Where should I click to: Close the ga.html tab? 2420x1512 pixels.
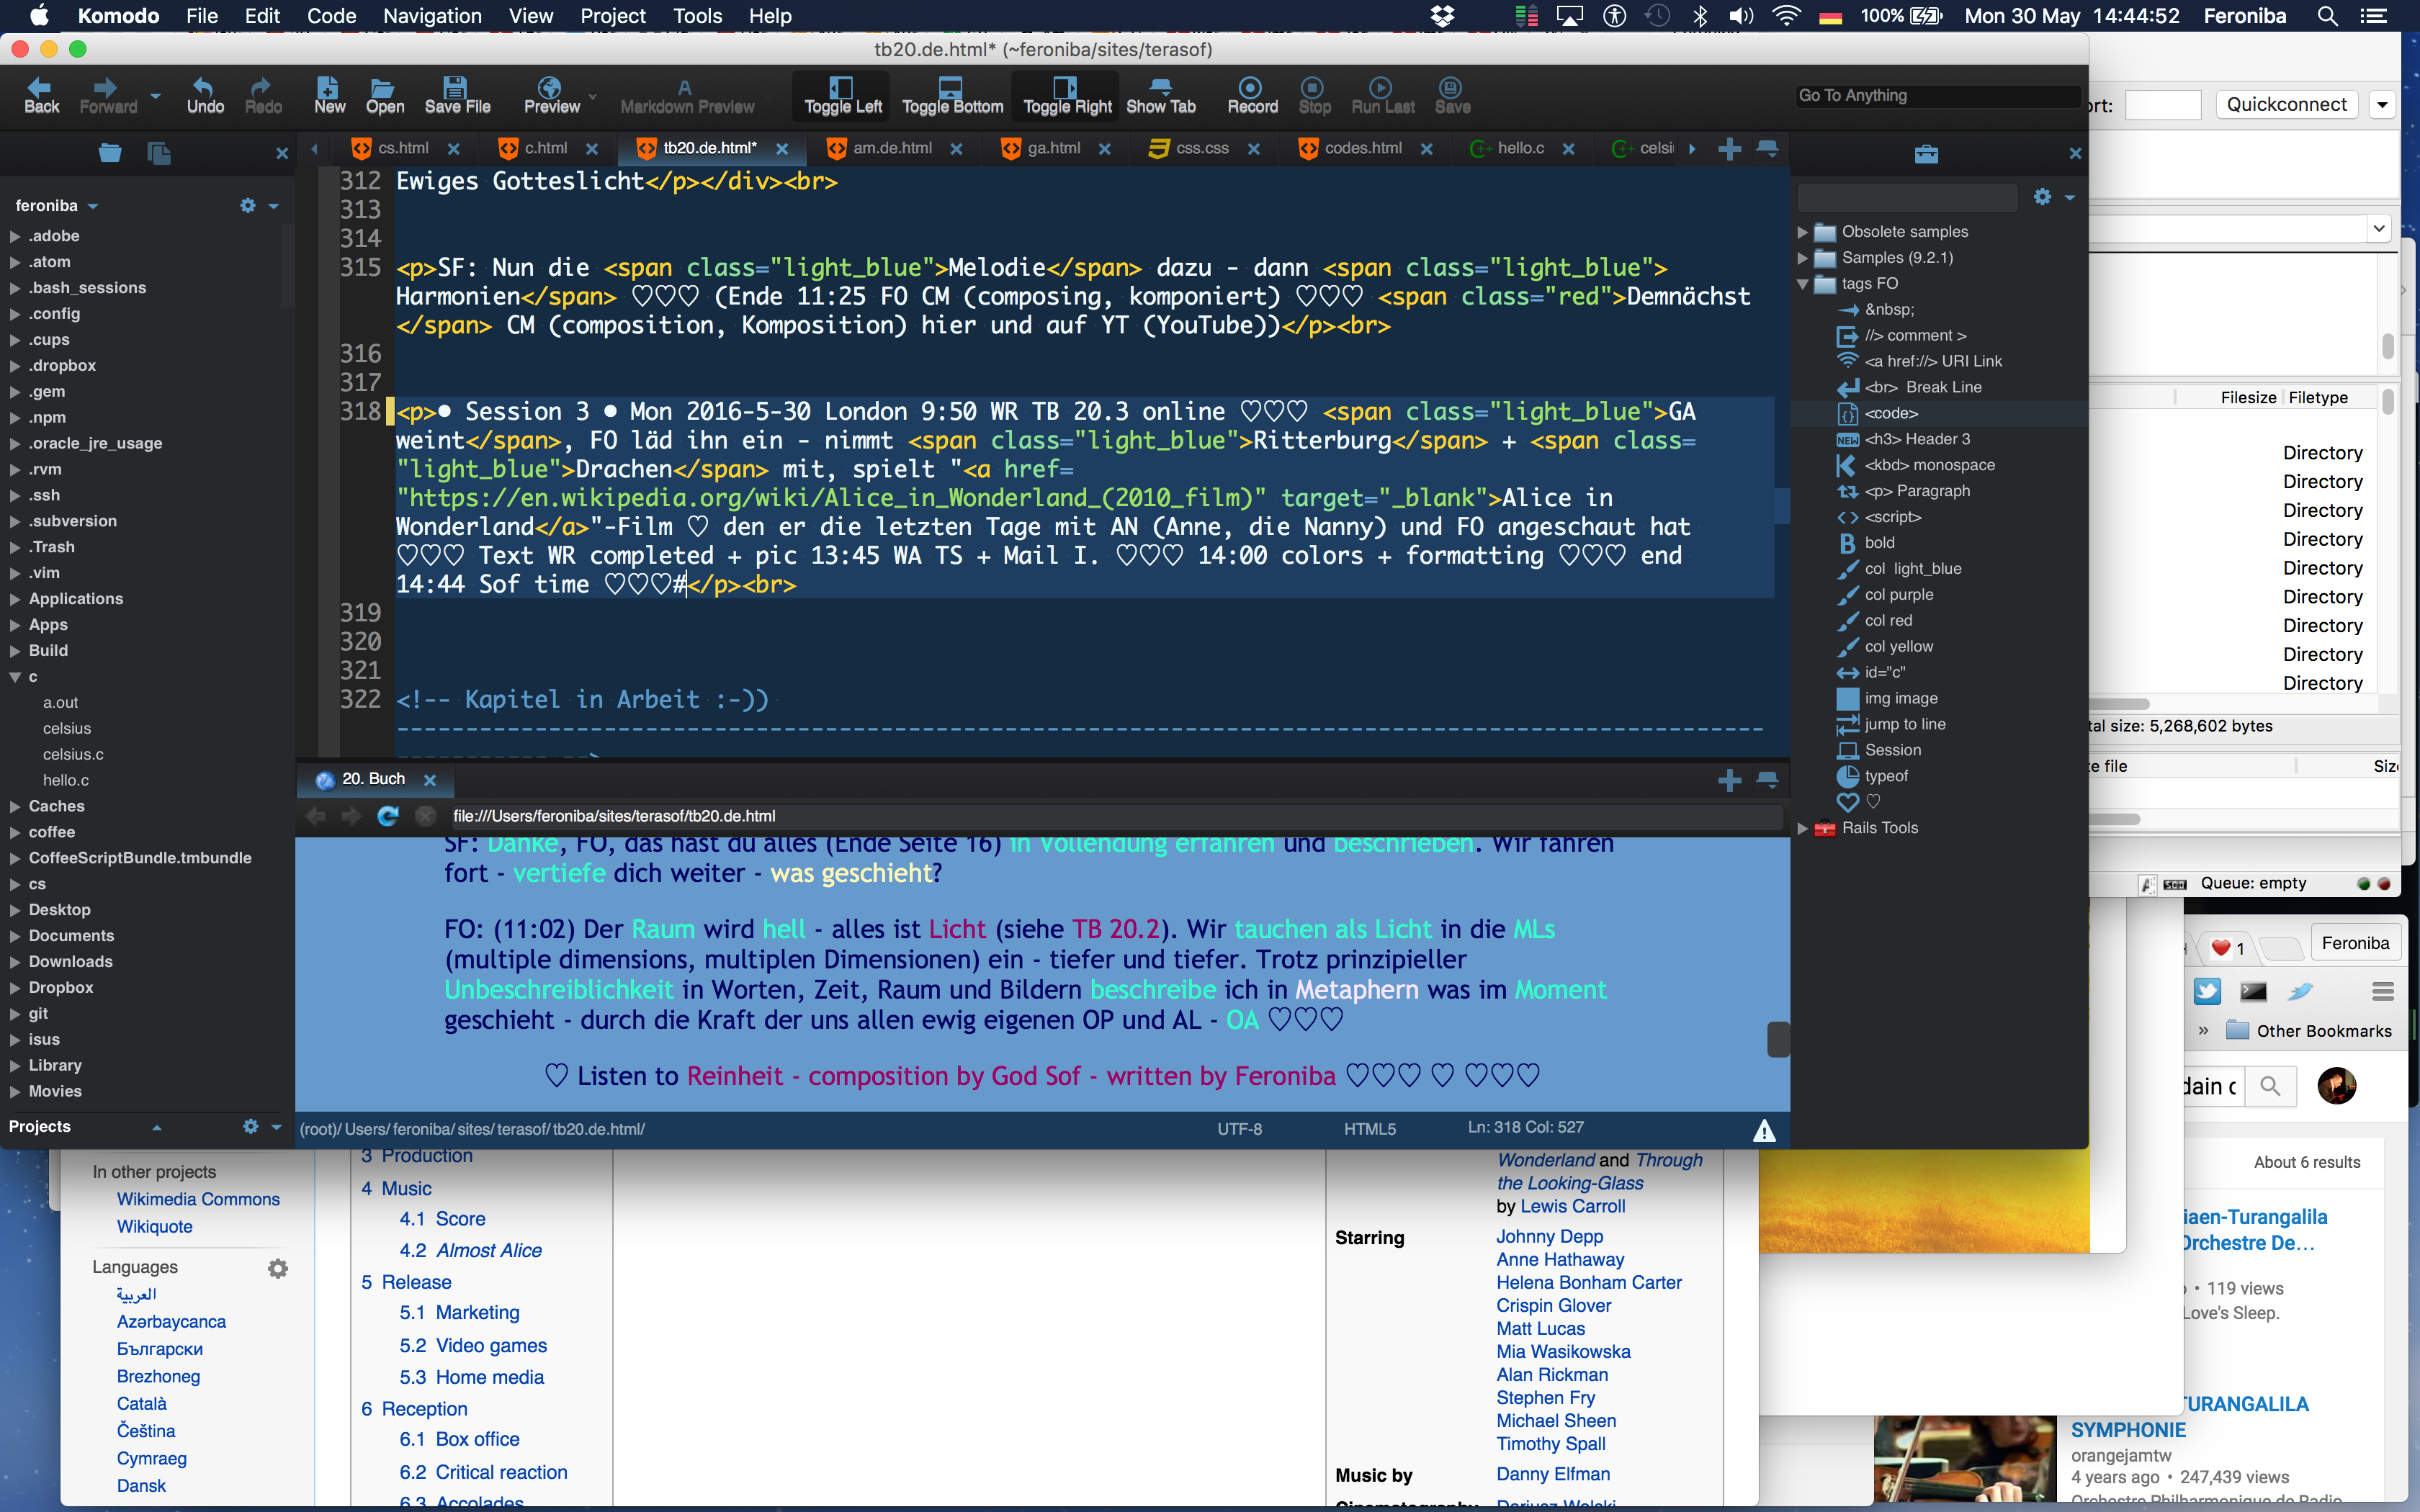[x=1104, y=149]
